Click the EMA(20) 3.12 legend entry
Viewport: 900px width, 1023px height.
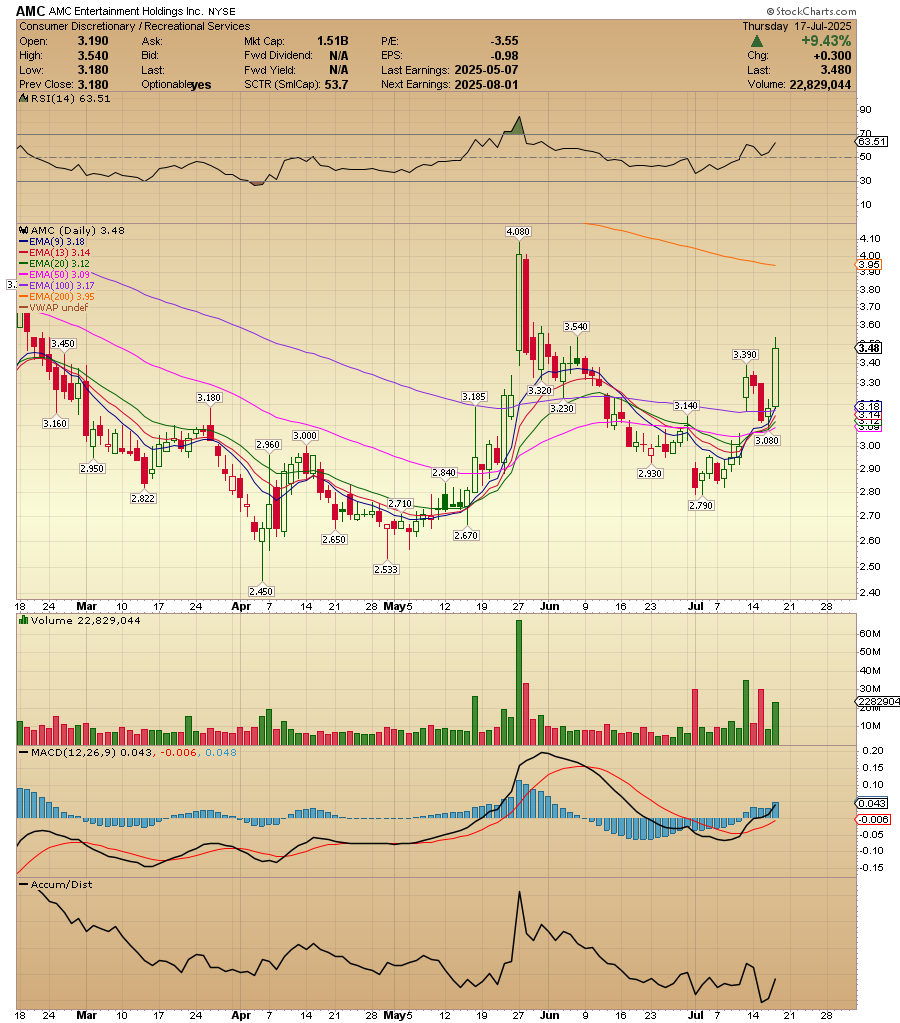[55, 264]
